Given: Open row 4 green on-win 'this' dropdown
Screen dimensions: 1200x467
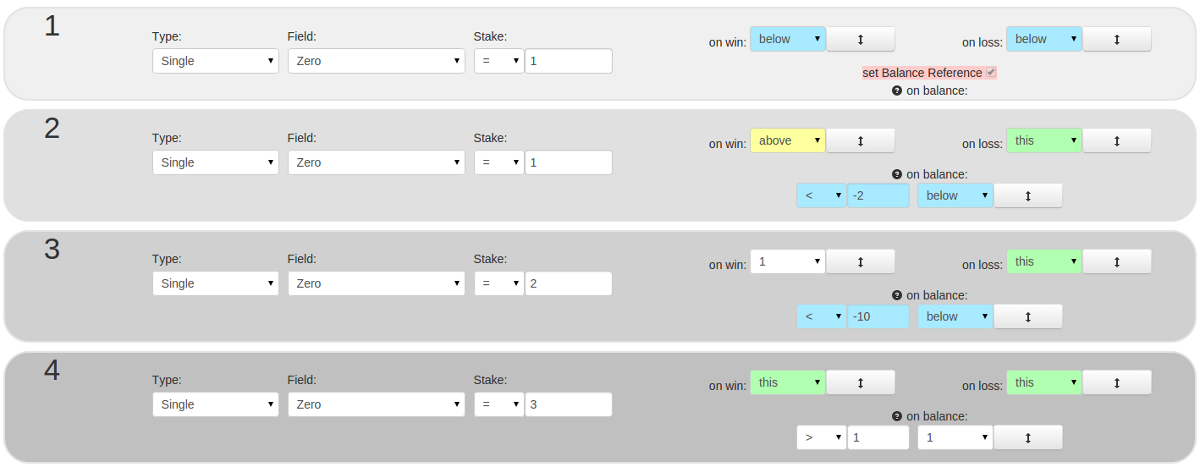Looking at the screenshot, I should point(788,383).
